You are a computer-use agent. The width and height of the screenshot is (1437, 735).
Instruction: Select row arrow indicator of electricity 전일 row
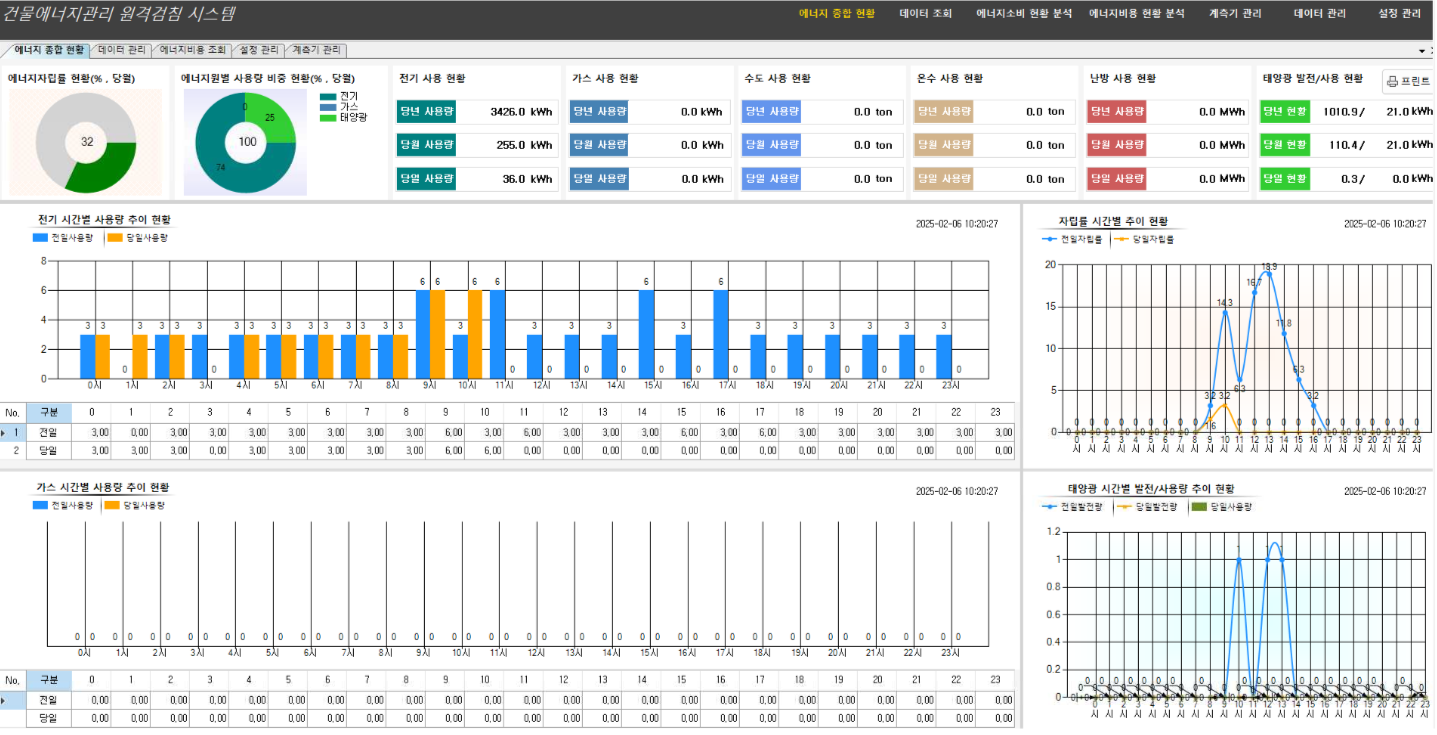coord(5,432)
